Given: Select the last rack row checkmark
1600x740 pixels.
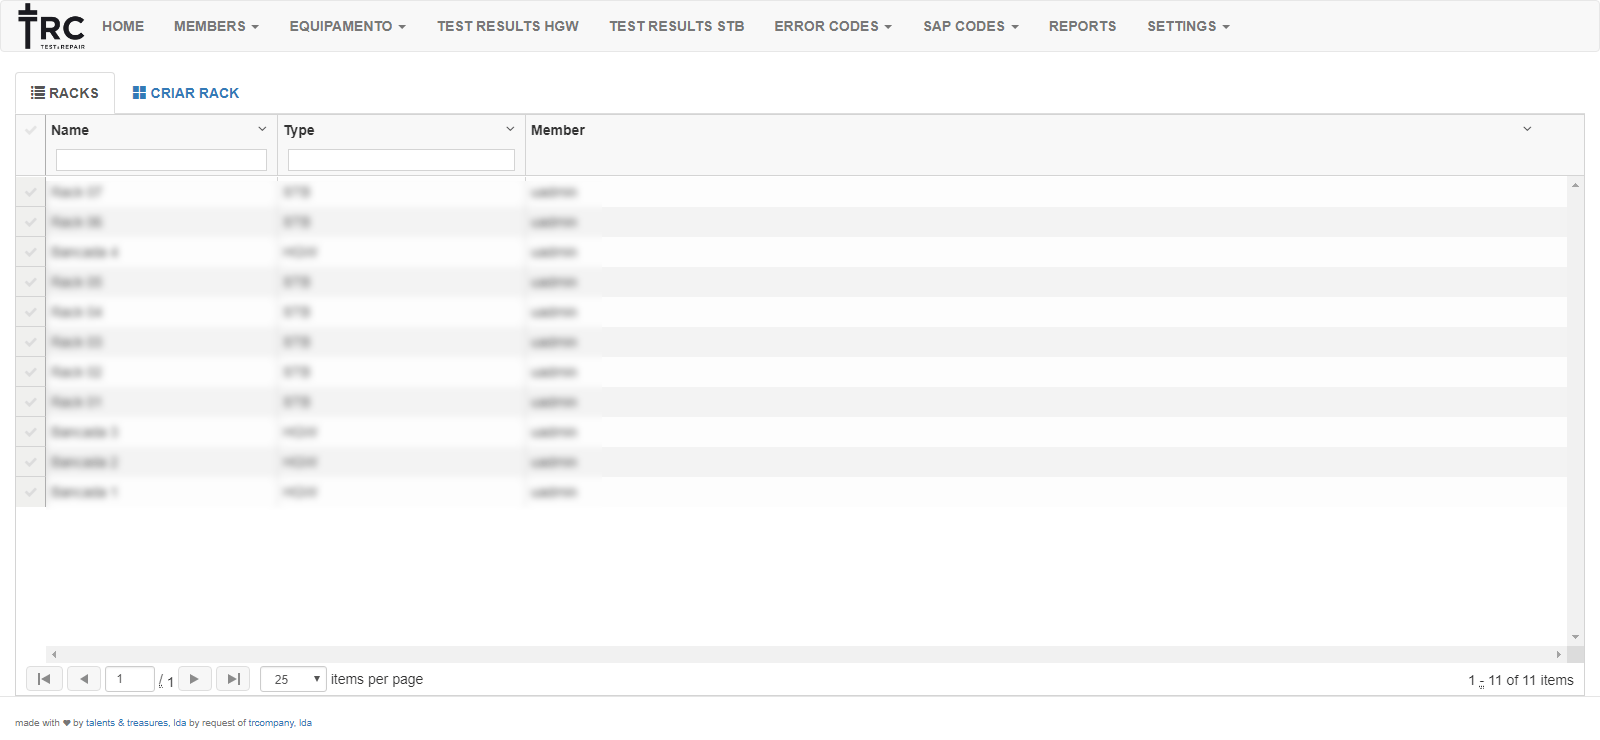Looking at the screenshot, I should click(x=31, y=492).
